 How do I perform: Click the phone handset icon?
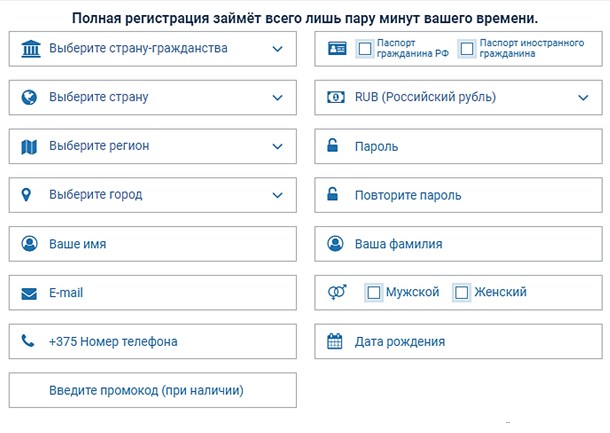(28, 341)
